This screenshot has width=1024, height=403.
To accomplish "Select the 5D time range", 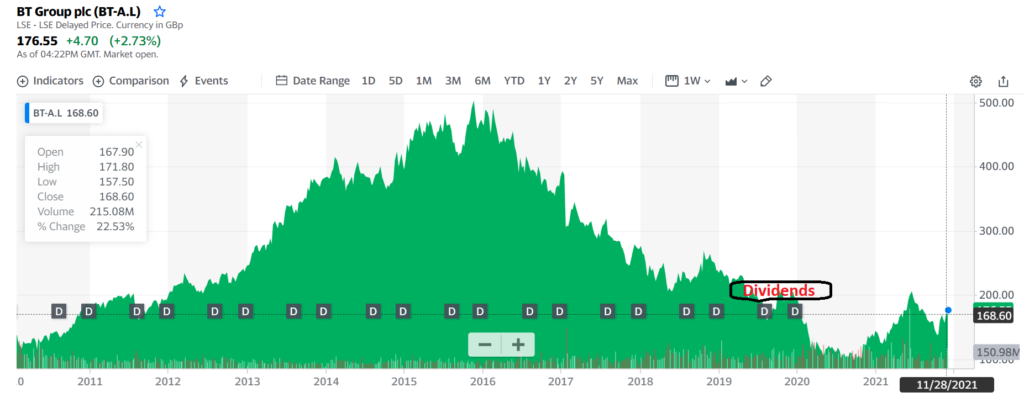I will tap(396, 81).
